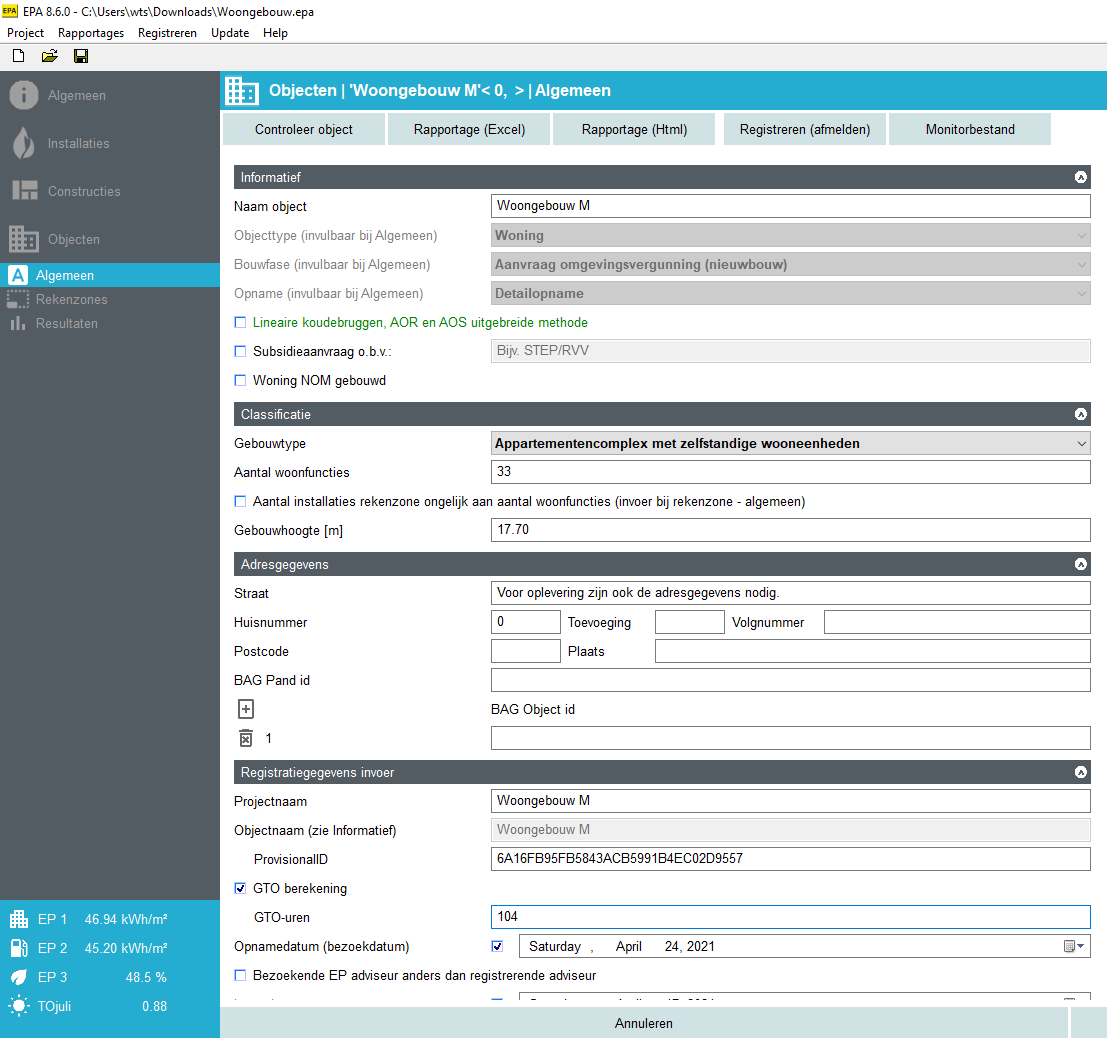Click the Rapportage (Html) button
This screenshot has height=1038, width=1107.
tap(634, 129)
